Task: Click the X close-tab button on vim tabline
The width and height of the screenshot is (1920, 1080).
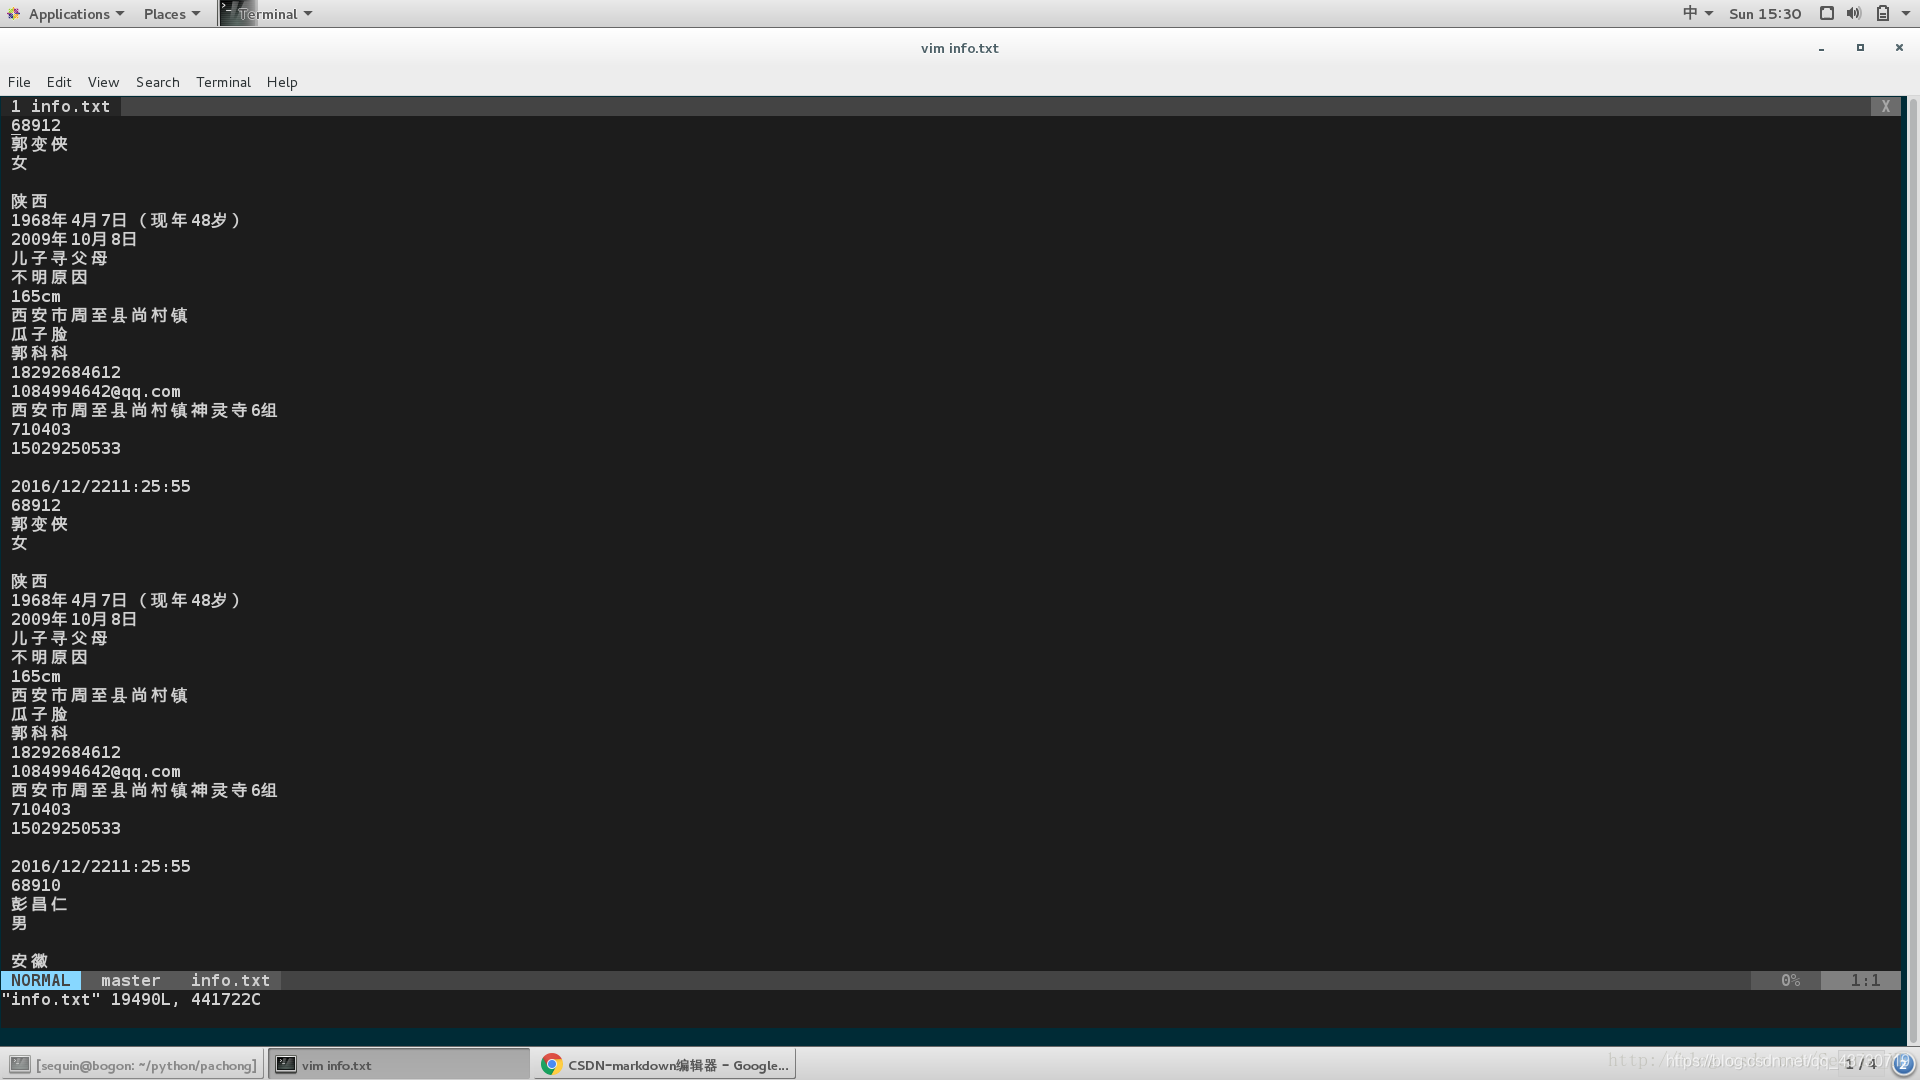Action: pyautogui.click(x=1885, y=106)
